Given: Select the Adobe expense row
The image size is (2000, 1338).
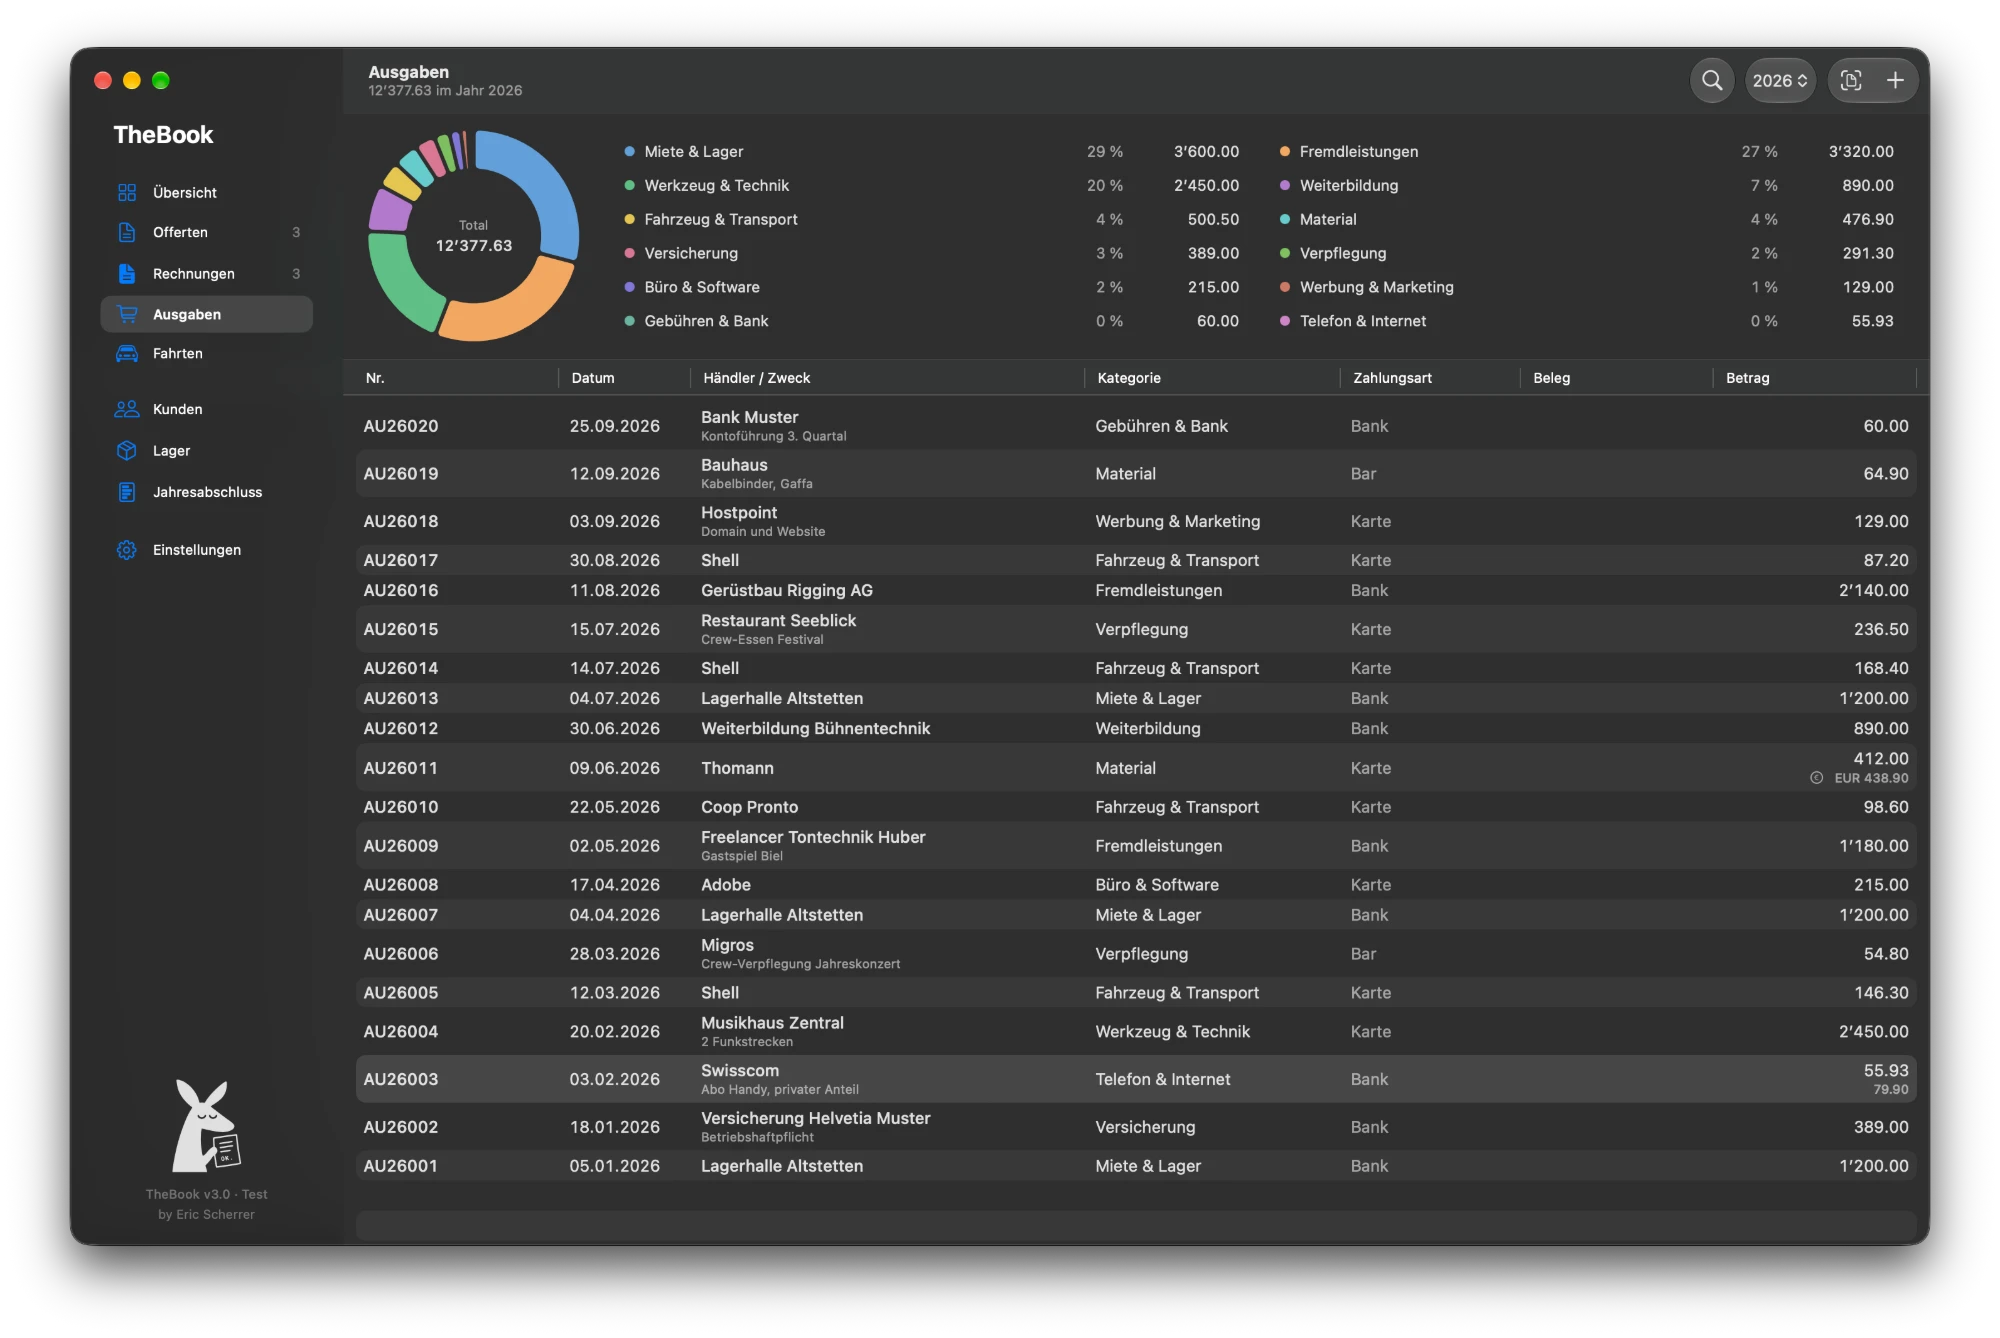Looking at the screenshot, I should coord(1136,885).
